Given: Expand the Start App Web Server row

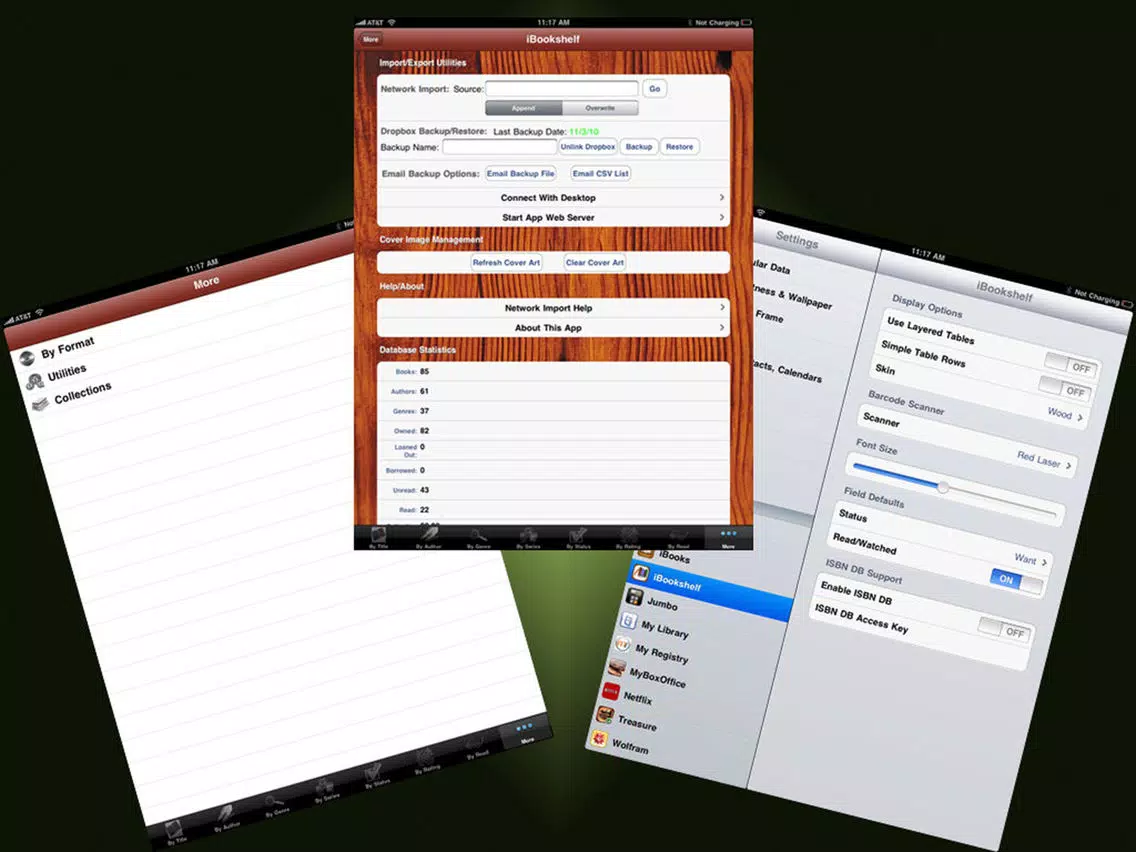Looking at the screenshot, I should click(x=553, y=217).
